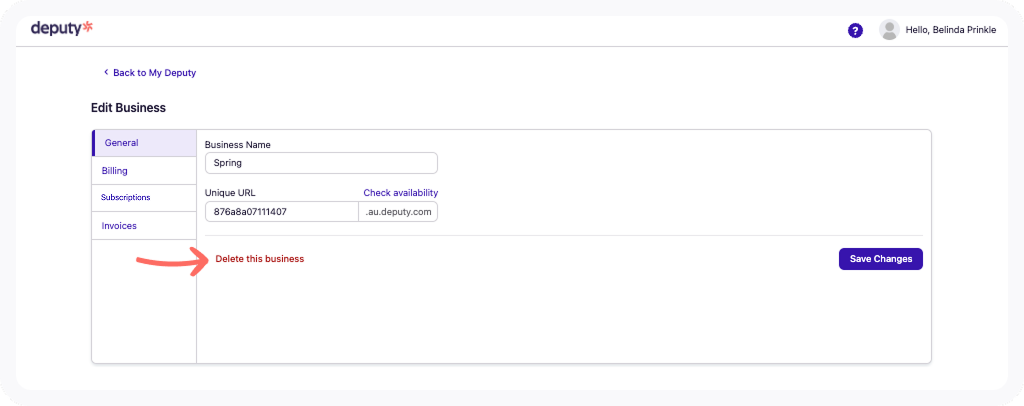
Task: Click Check availability link
Action: [x=400, y=193]
